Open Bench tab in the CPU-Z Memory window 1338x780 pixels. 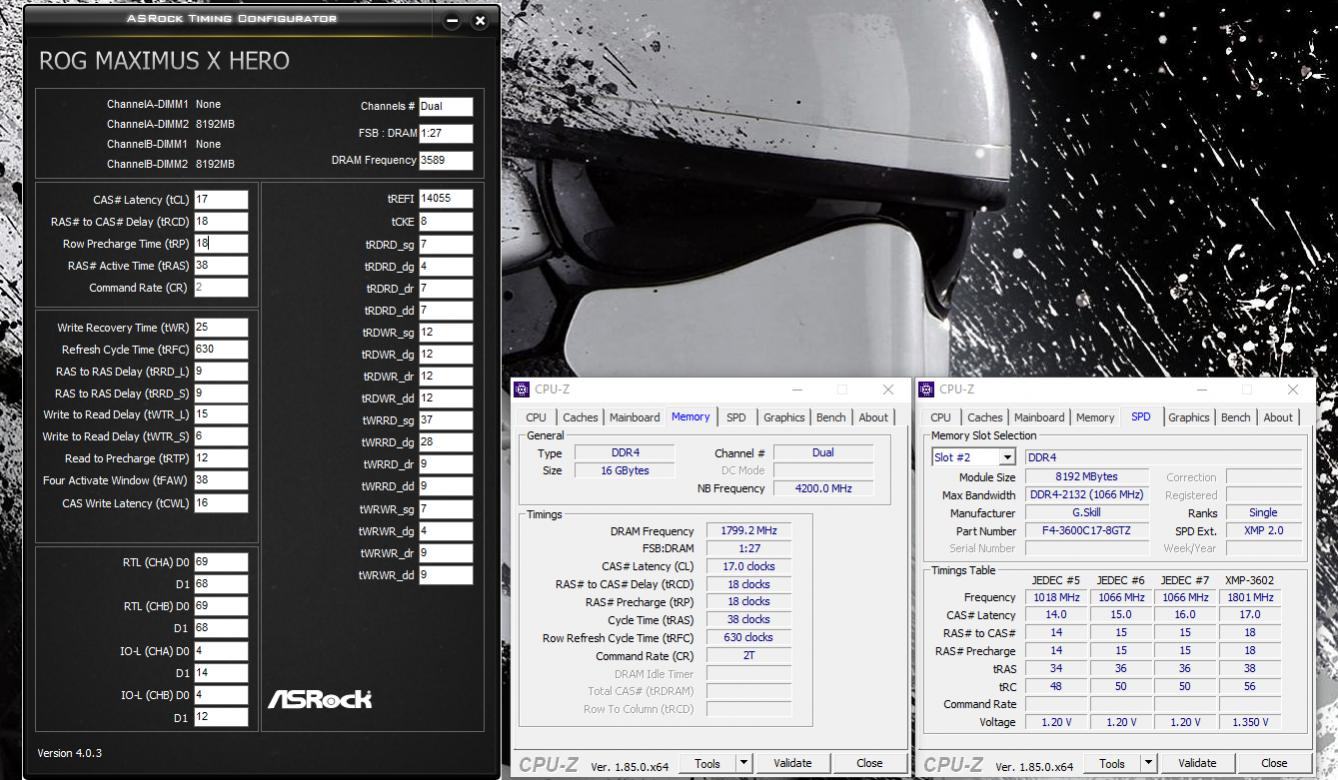point(831,417)
